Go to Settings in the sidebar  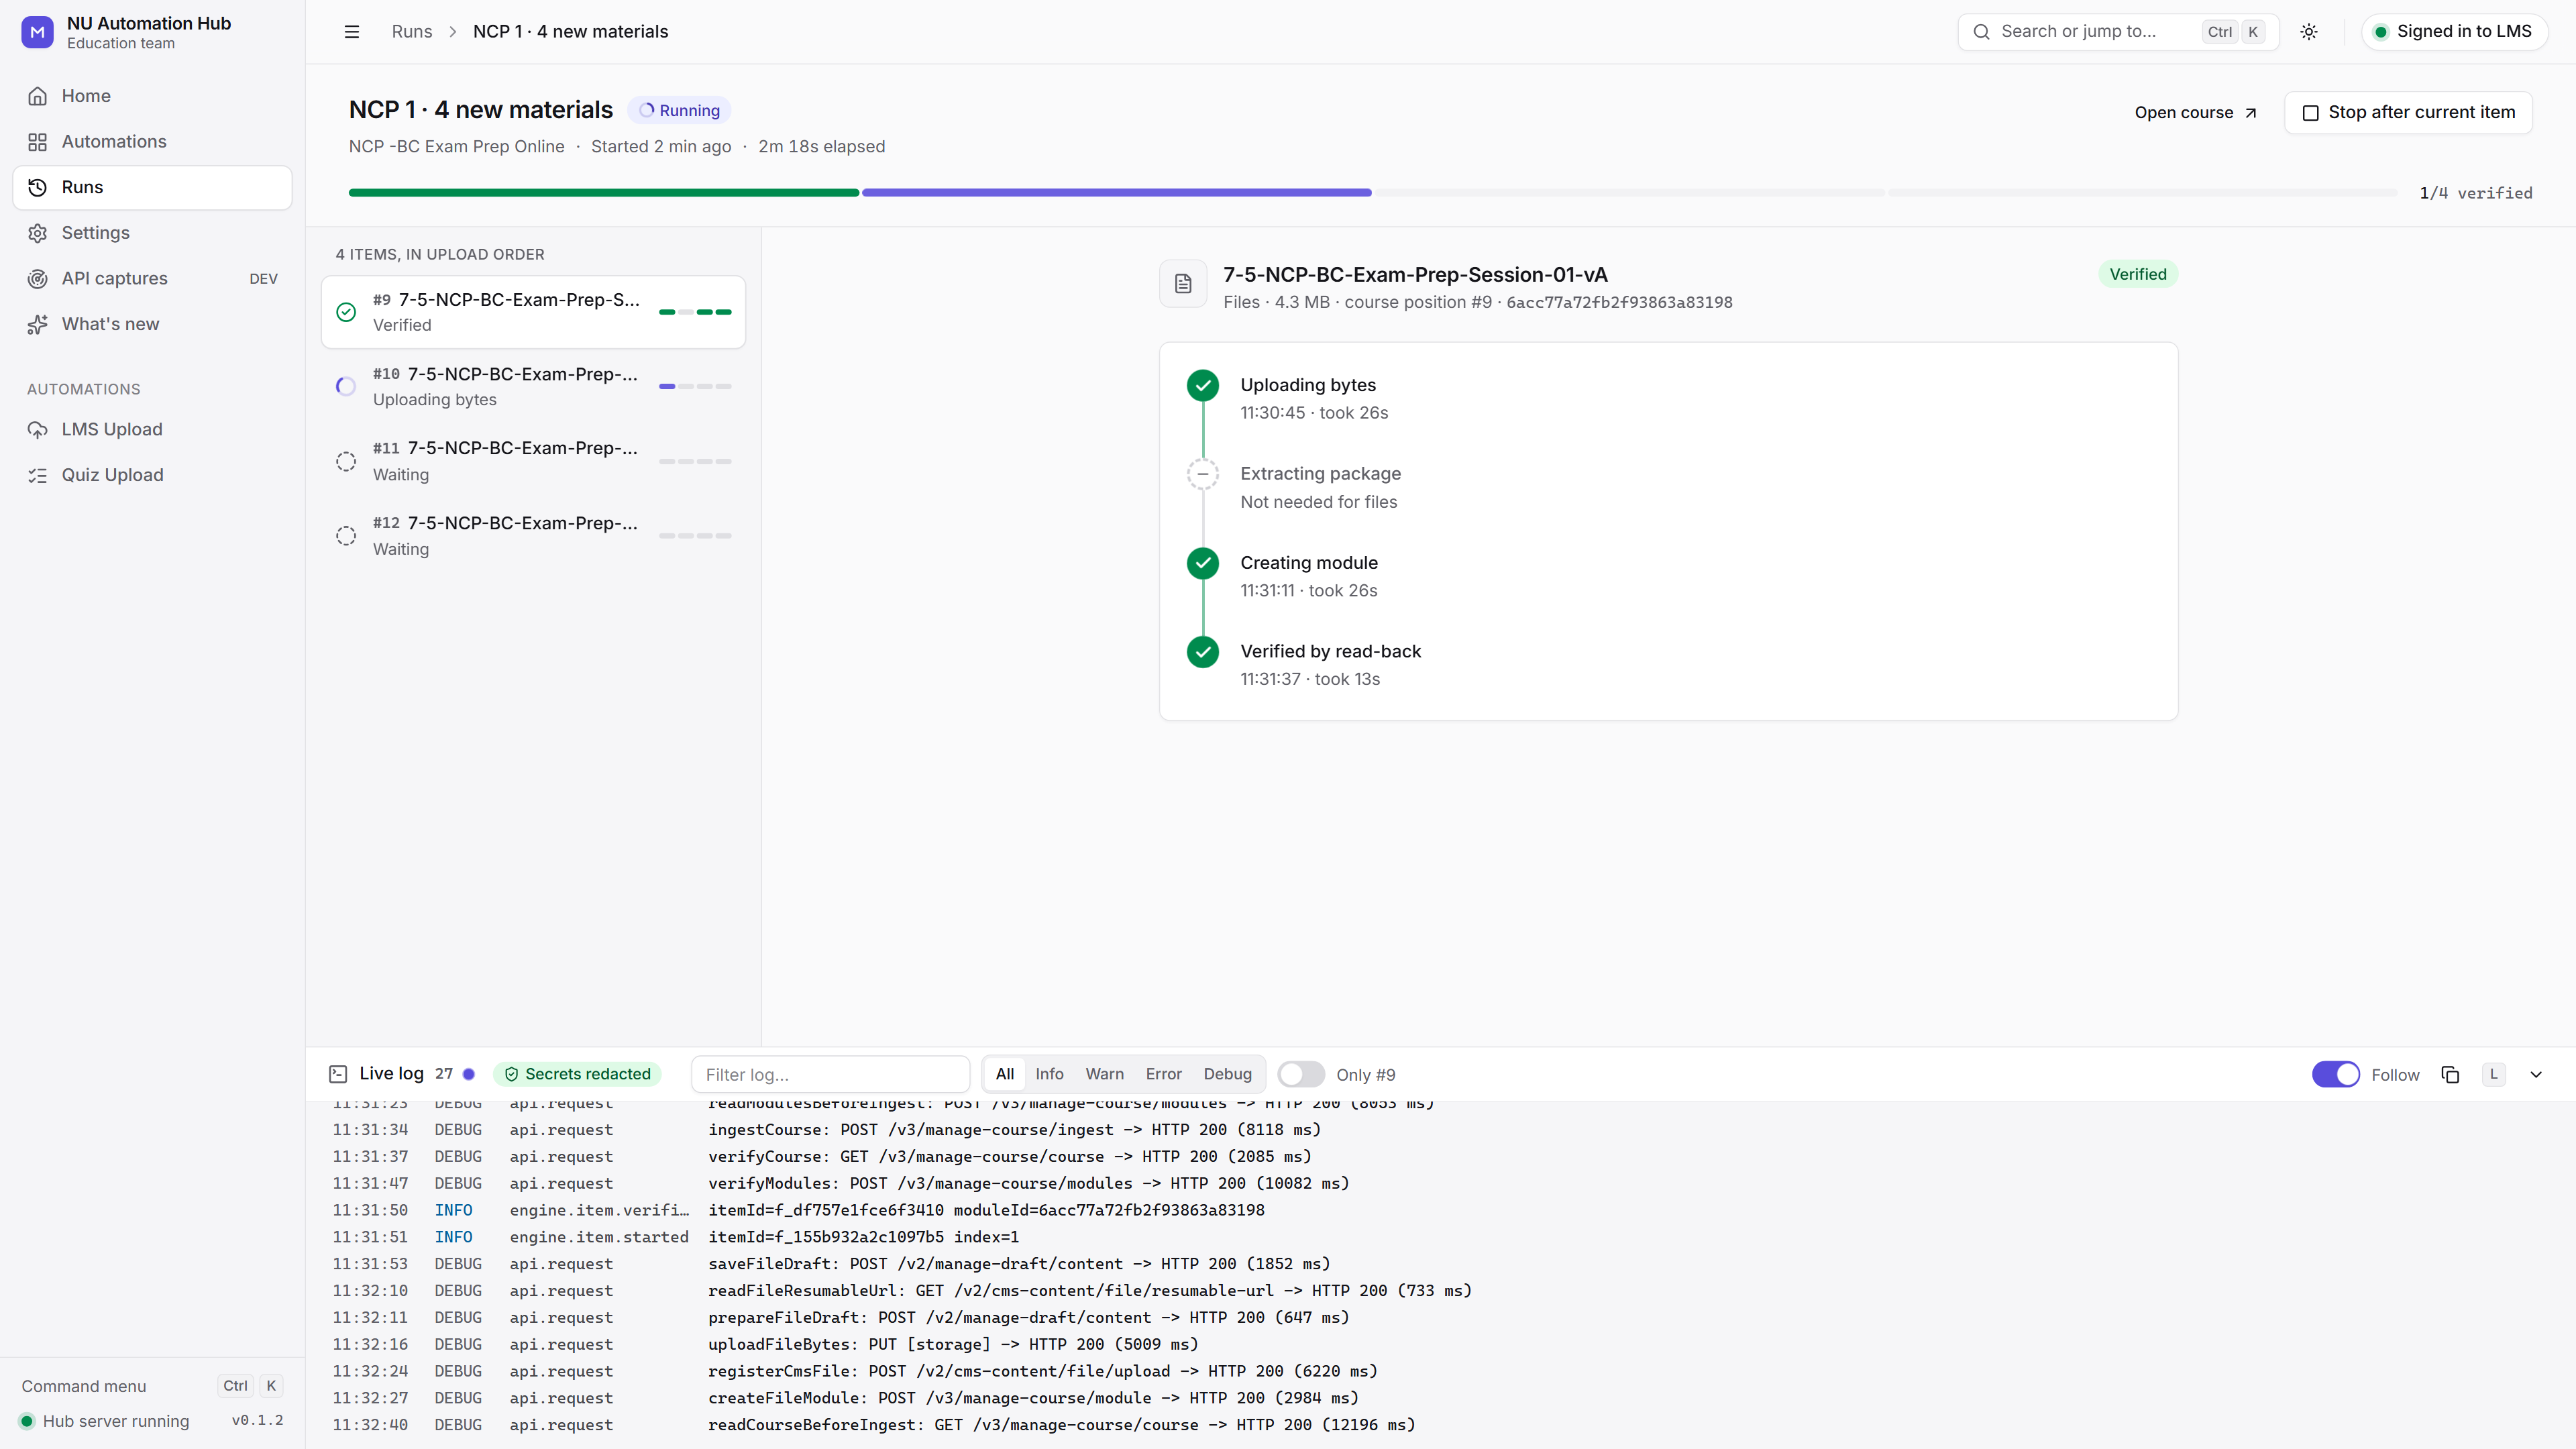(x=152, y=233)
